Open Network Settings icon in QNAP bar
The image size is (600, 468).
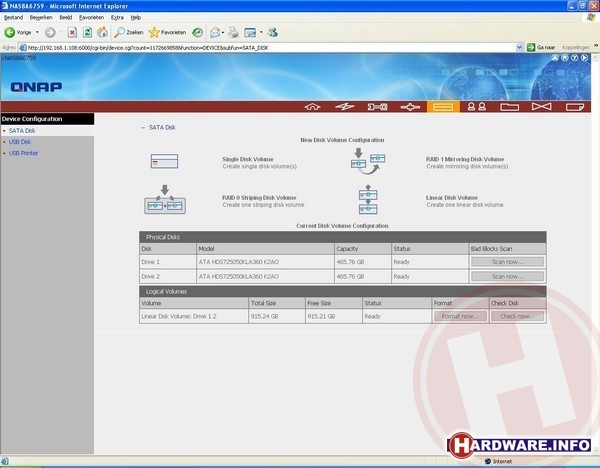[410, 107]
